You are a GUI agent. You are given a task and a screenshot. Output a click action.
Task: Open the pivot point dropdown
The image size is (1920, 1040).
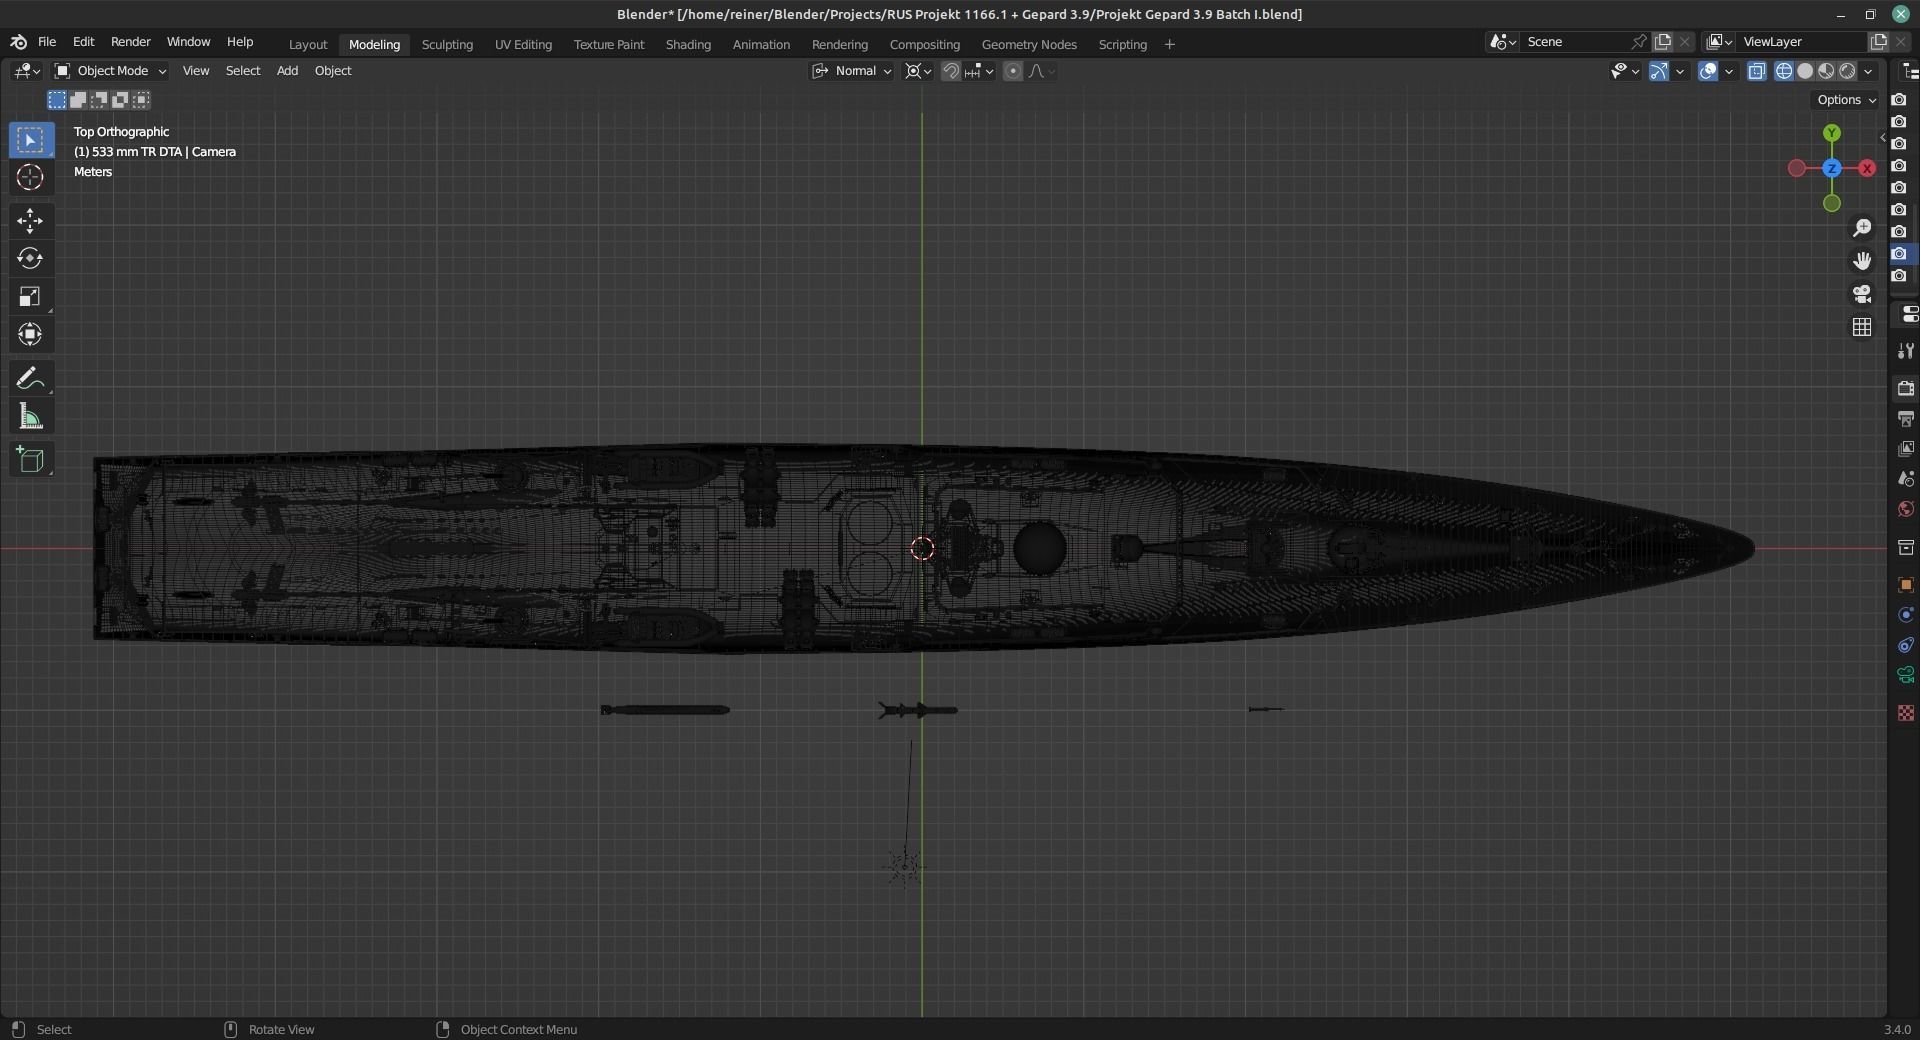point(918,71)
